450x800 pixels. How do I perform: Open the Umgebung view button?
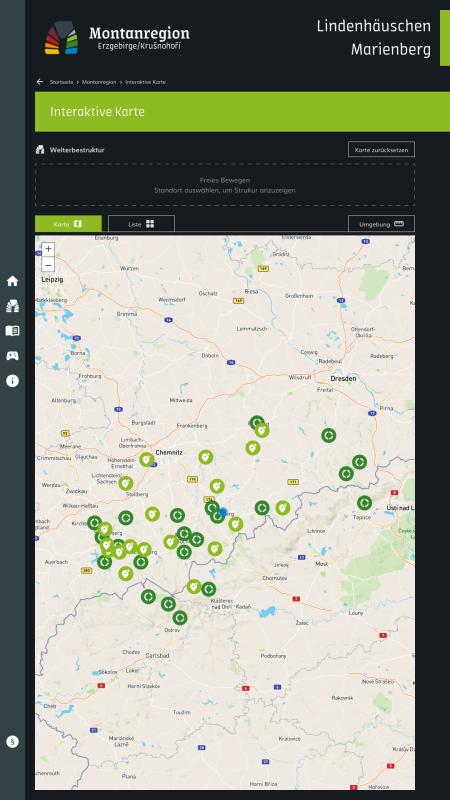tap(381, 224)
